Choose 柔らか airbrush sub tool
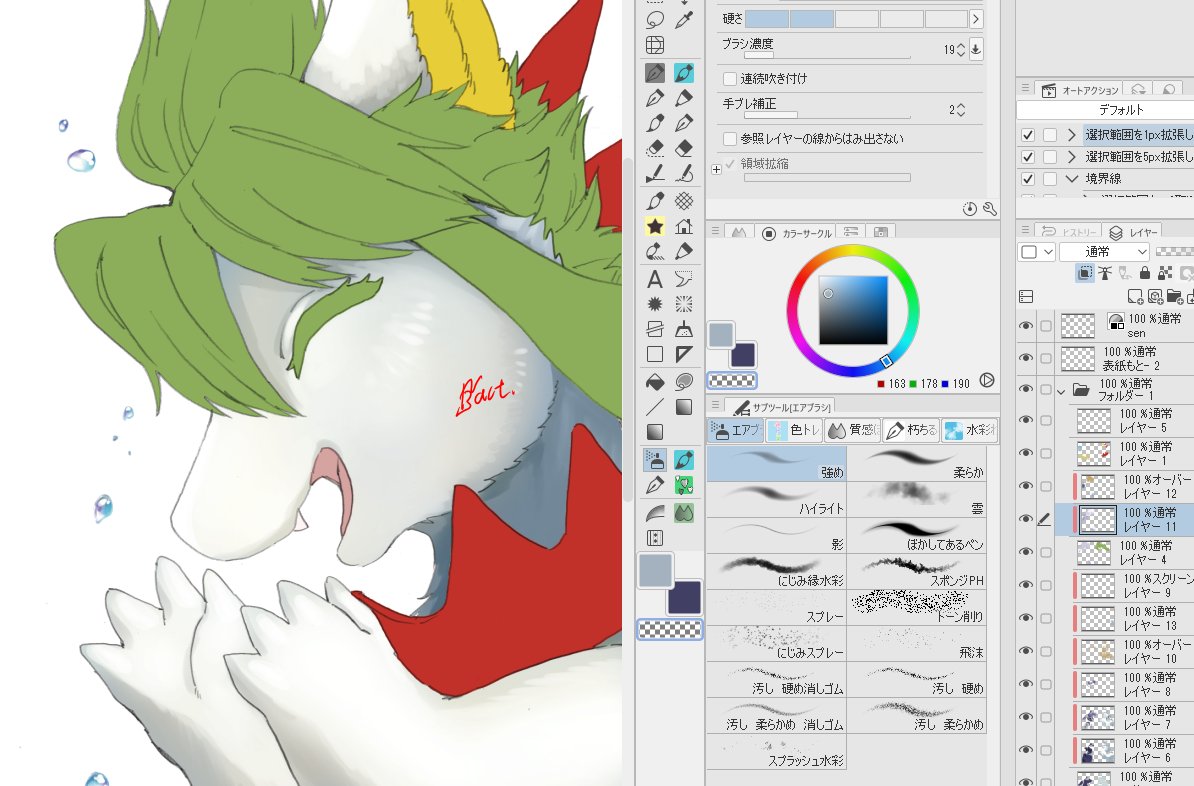The height and width of the screenshot is (786, 1194). (x=917, y=464)
